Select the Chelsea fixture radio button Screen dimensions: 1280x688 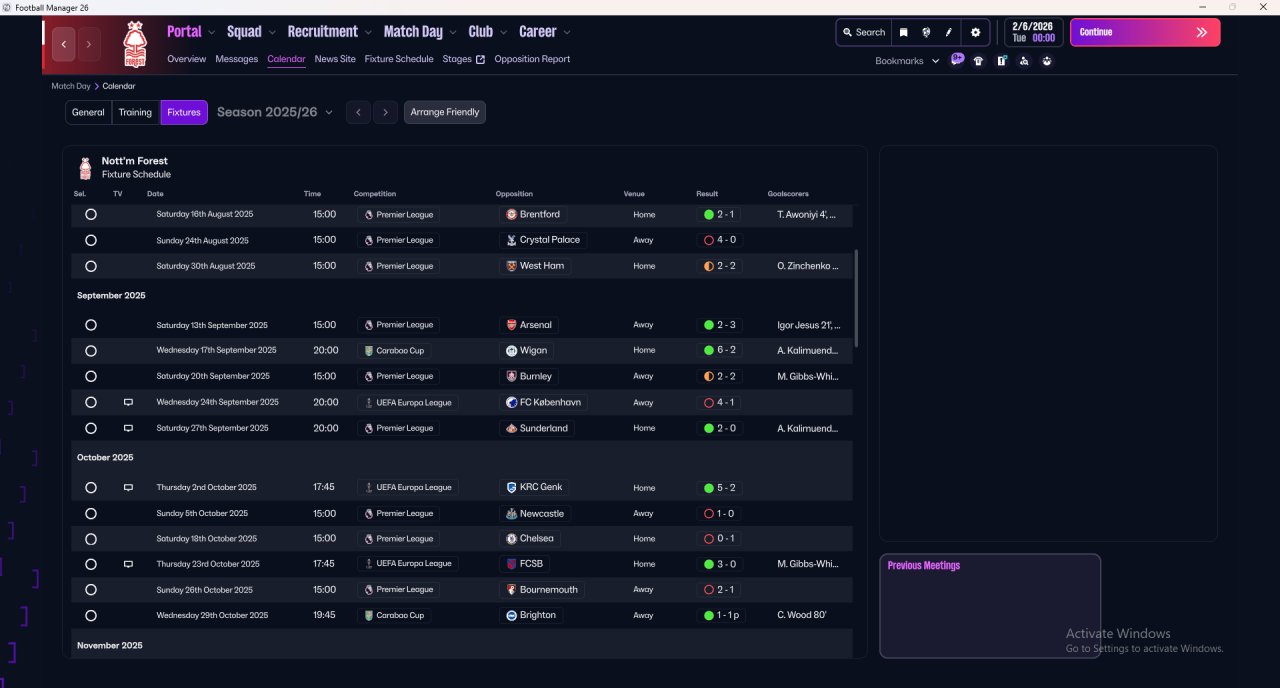pyautogui.click(x=91, y=539)
